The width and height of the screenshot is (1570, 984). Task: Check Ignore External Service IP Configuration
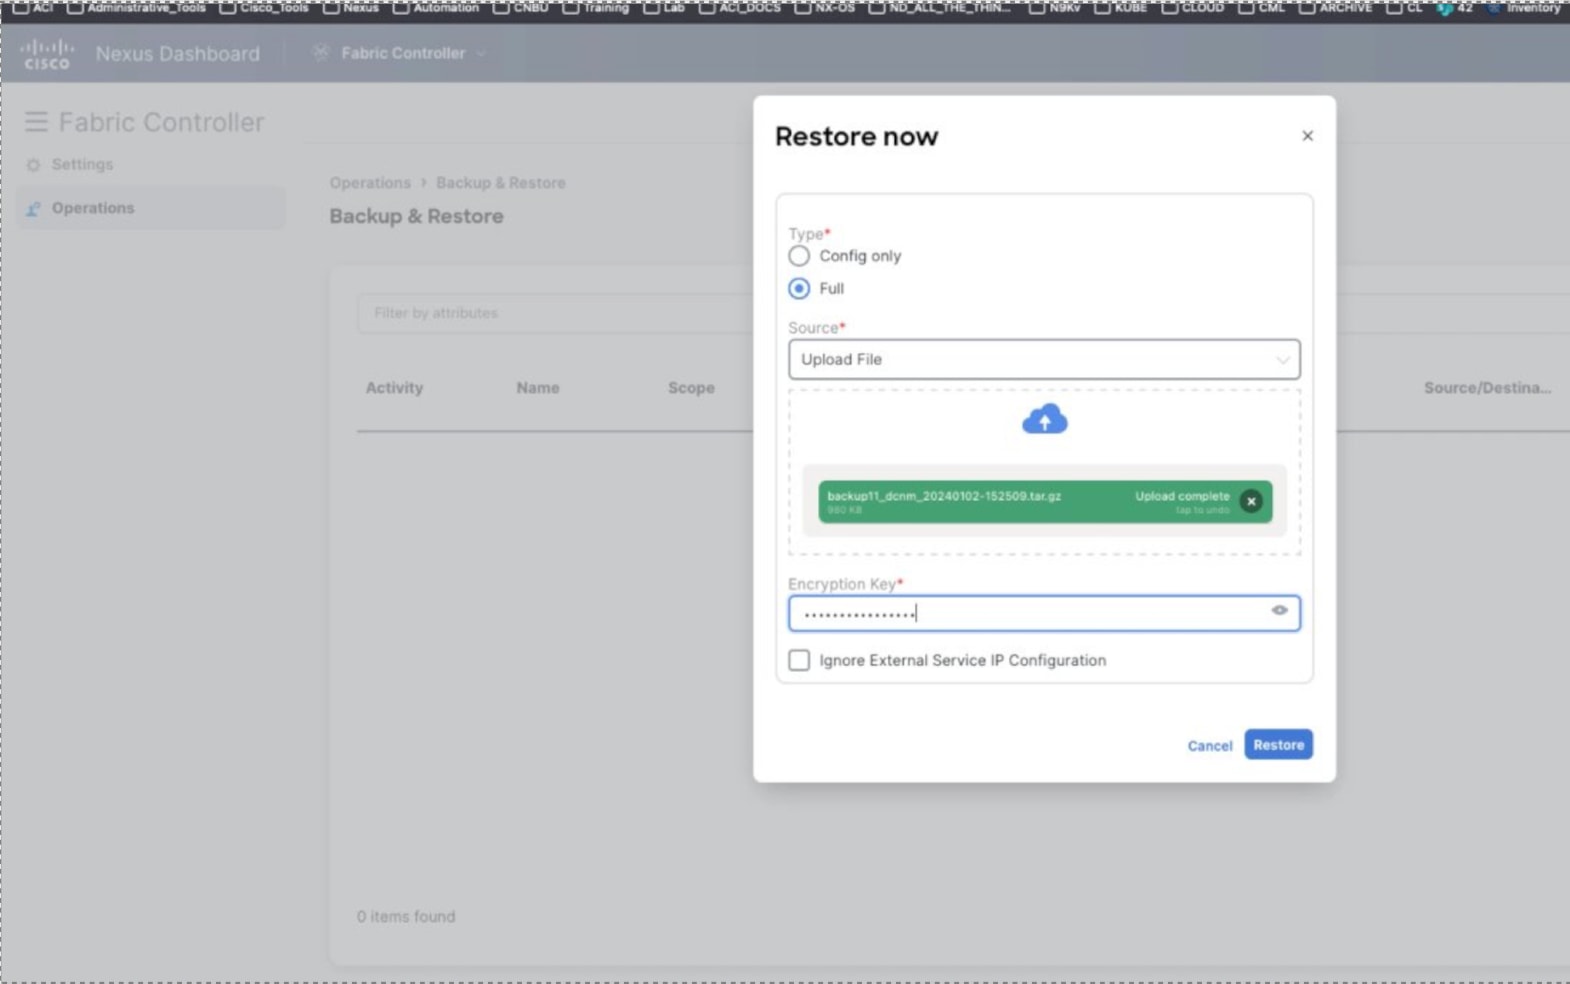[x=799, y=660]
